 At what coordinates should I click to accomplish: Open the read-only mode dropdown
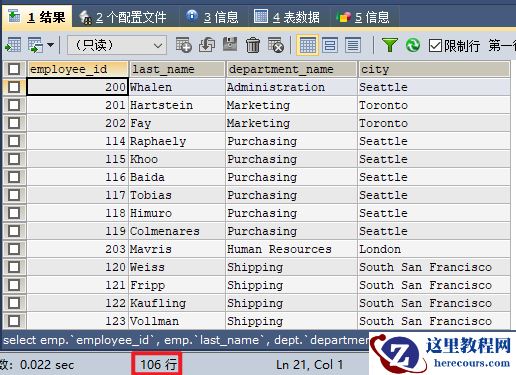click(117, 45)
